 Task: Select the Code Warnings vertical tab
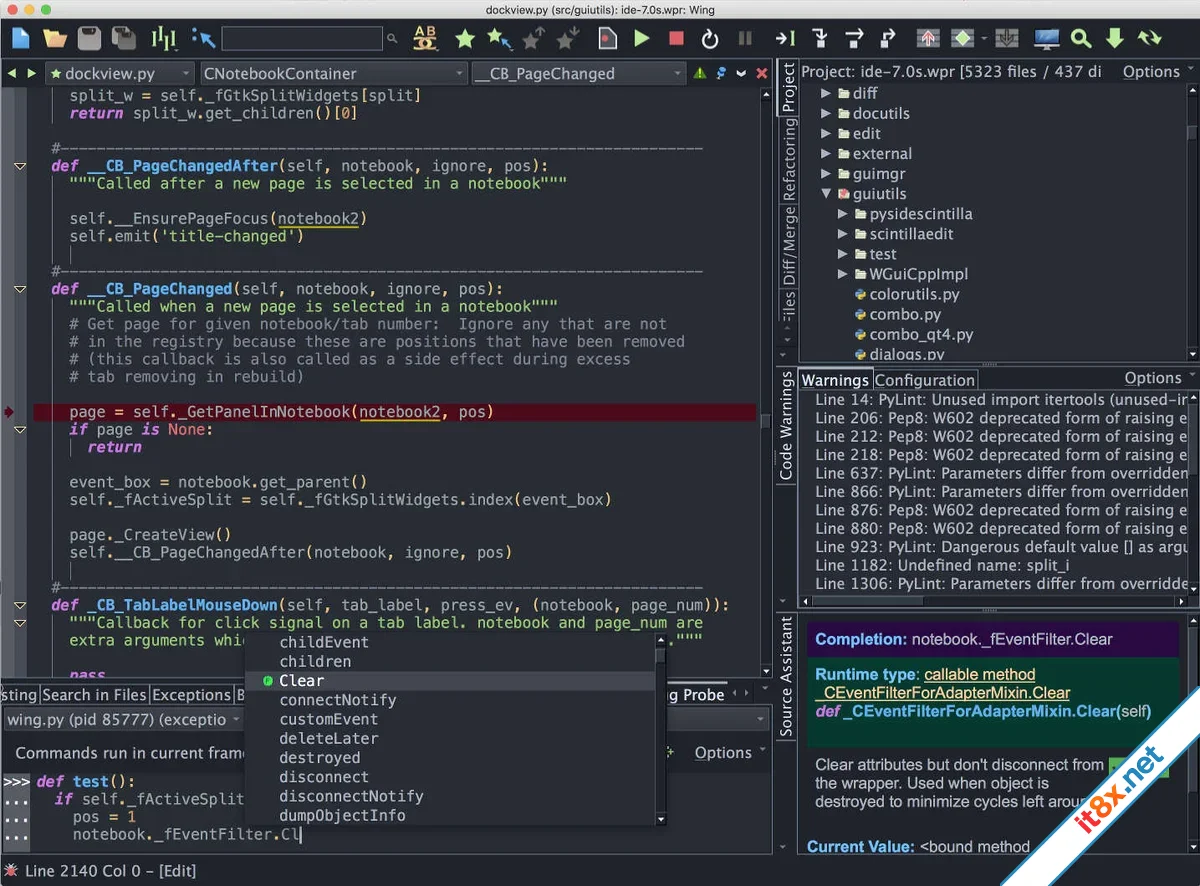(787, 426)
